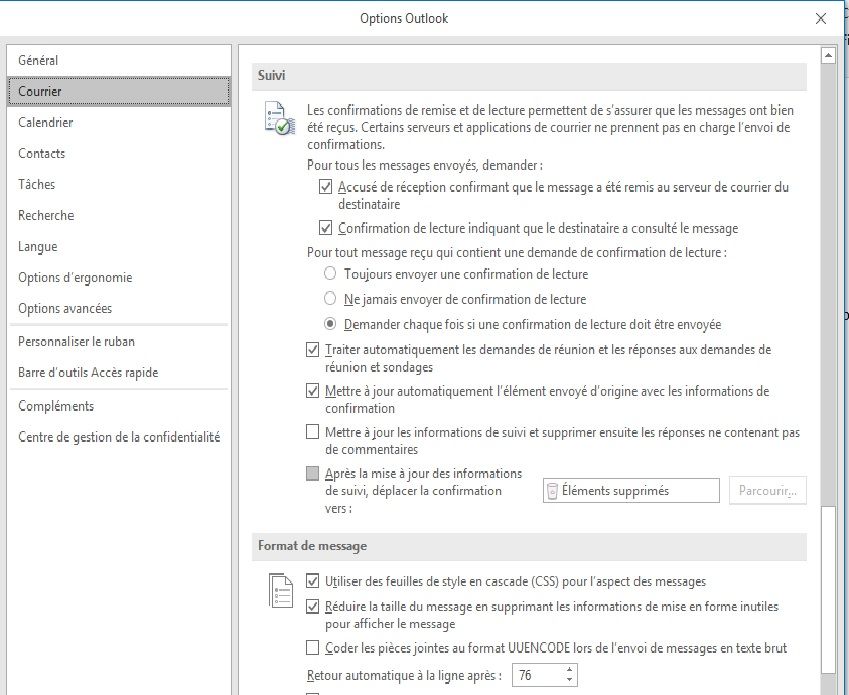Open the Tâches options category
Image resolution: width=849 pixels, height=695 pixels.
pos(119,184)
